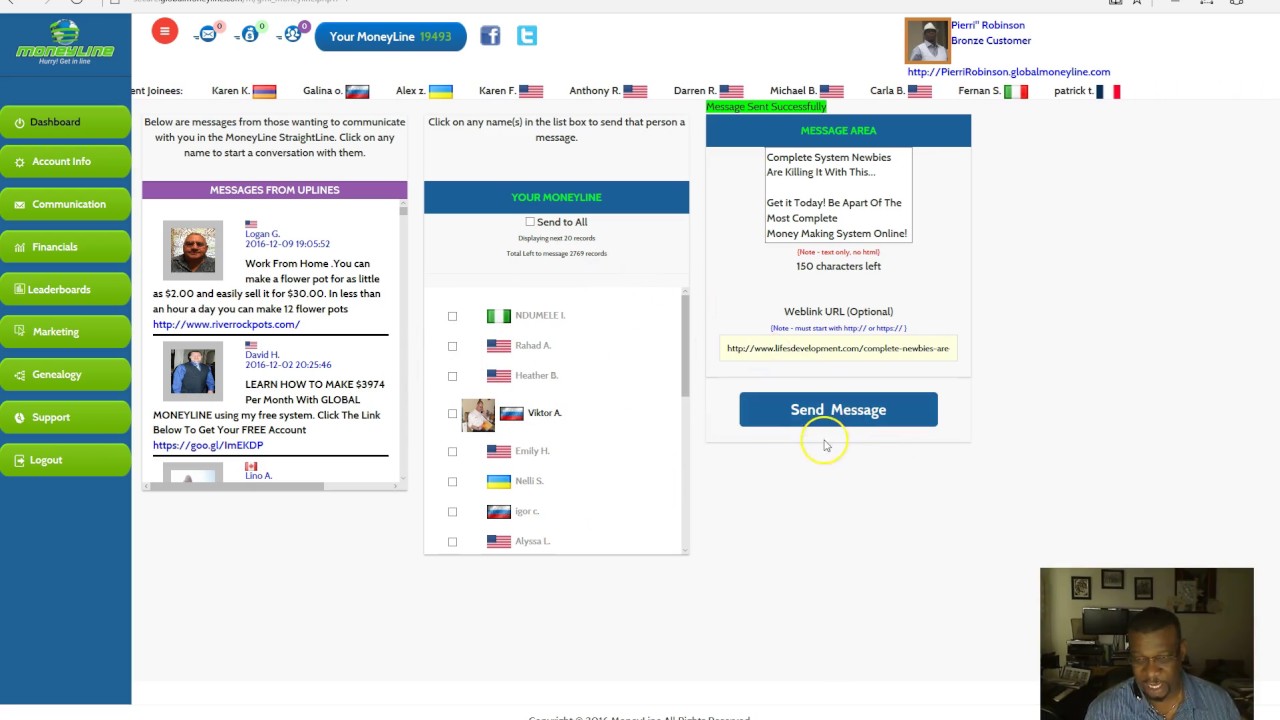Open the Account Info menu item

[65, 161]
